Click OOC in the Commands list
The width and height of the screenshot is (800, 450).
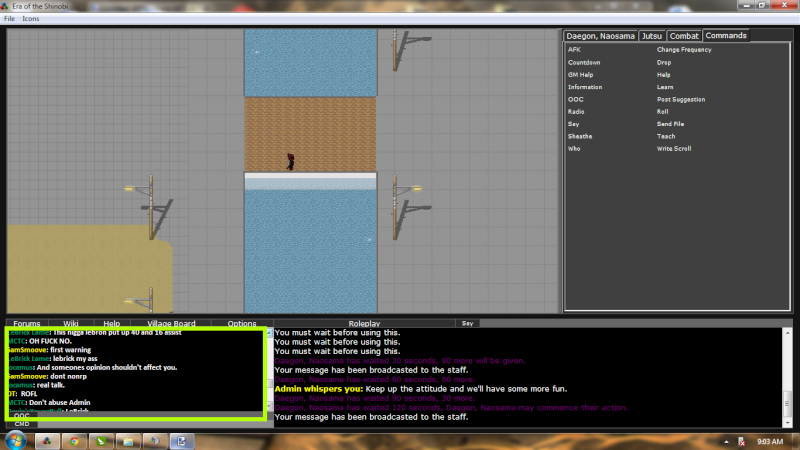click(576, 99)
